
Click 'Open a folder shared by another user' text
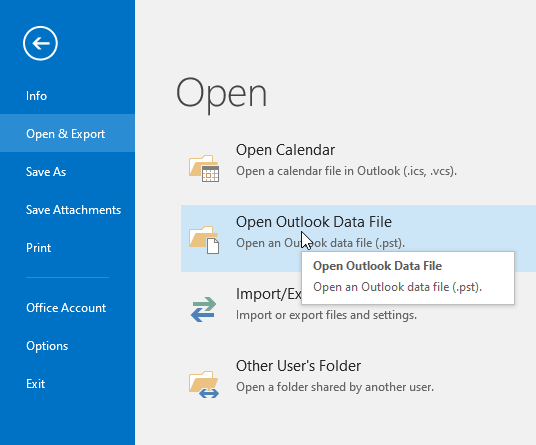coord(335,387)
